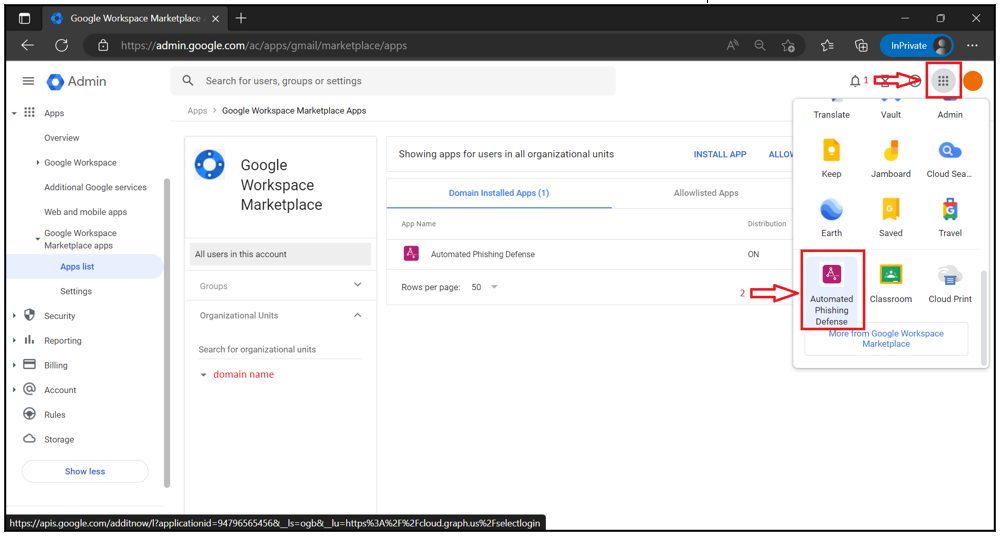
Task: Open Web and mobile apps
Action: (86, 212)
